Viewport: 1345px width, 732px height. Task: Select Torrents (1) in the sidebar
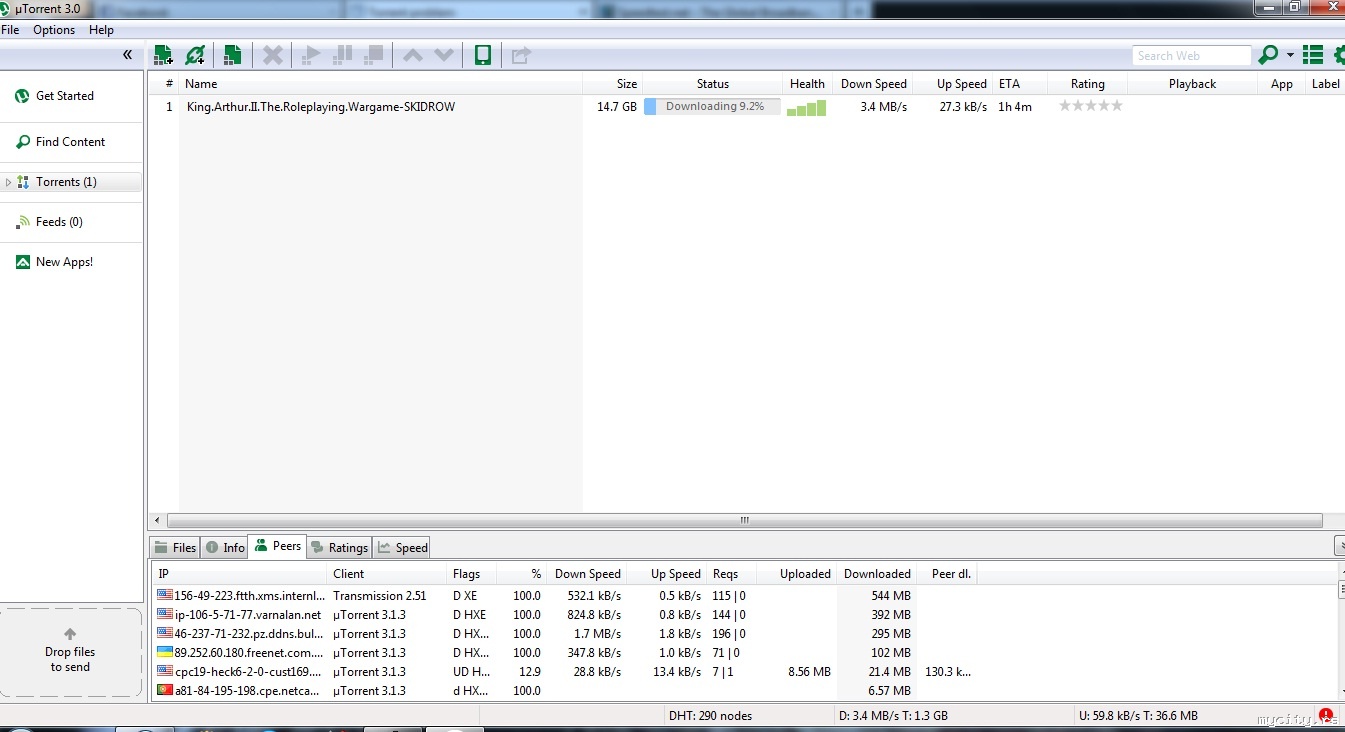tap(72, 182)
